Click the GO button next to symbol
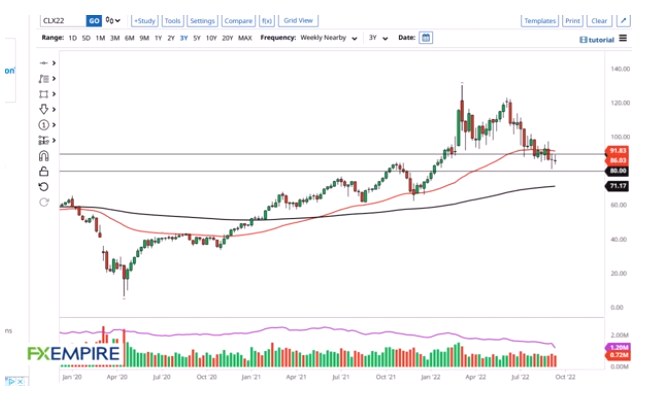 point(94,20)
